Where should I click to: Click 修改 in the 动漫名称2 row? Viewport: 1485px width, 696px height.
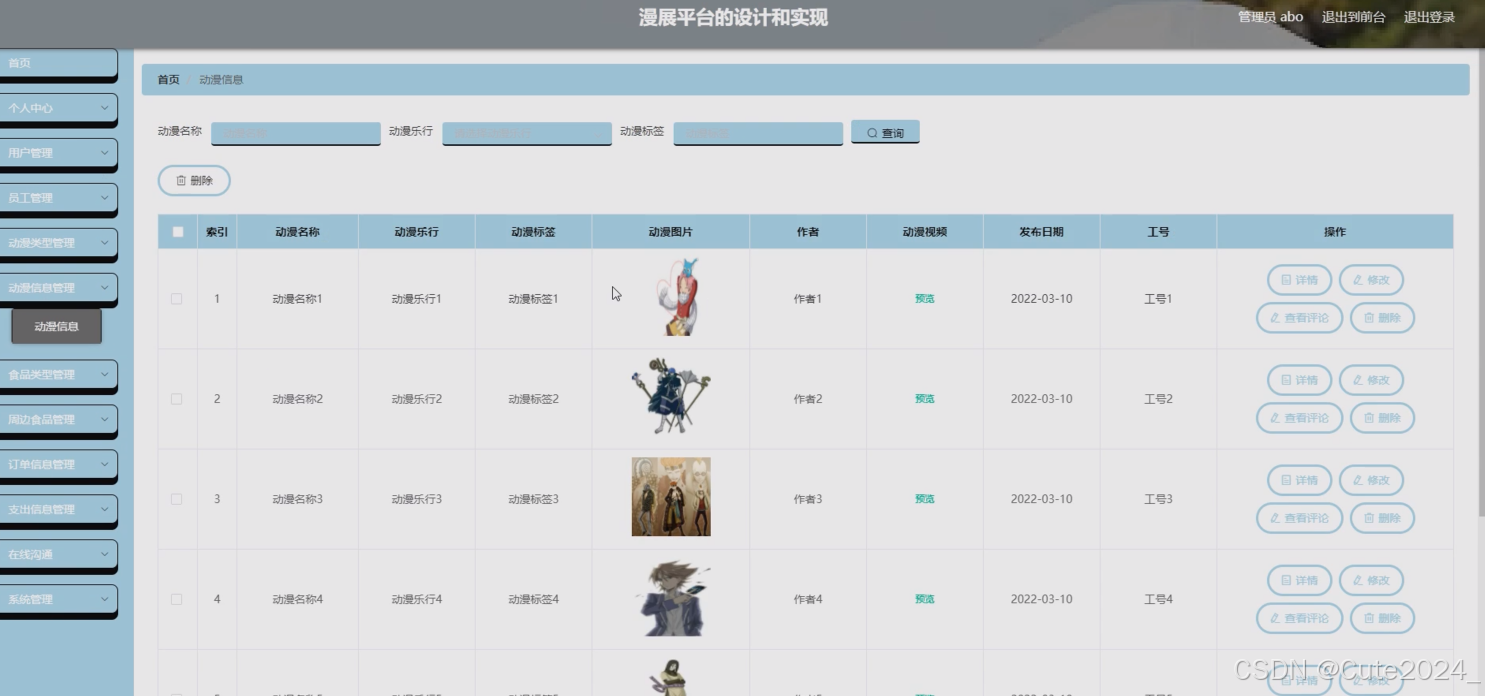click(x=1371, y=380)
